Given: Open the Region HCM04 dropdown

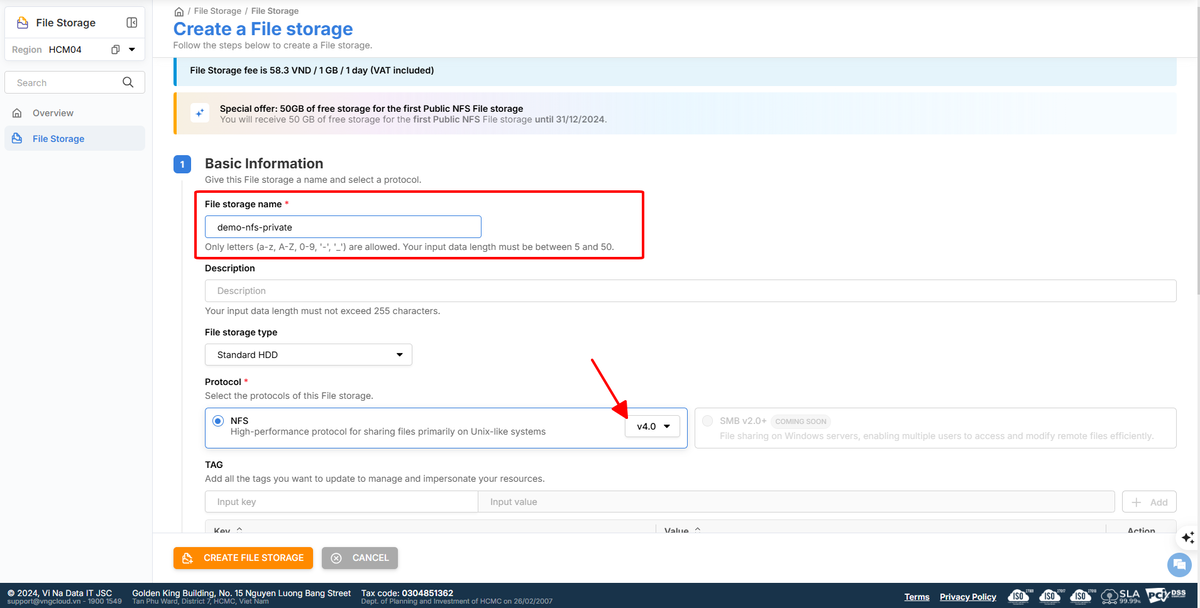Looking at the screenshot, I should point(131,50).
